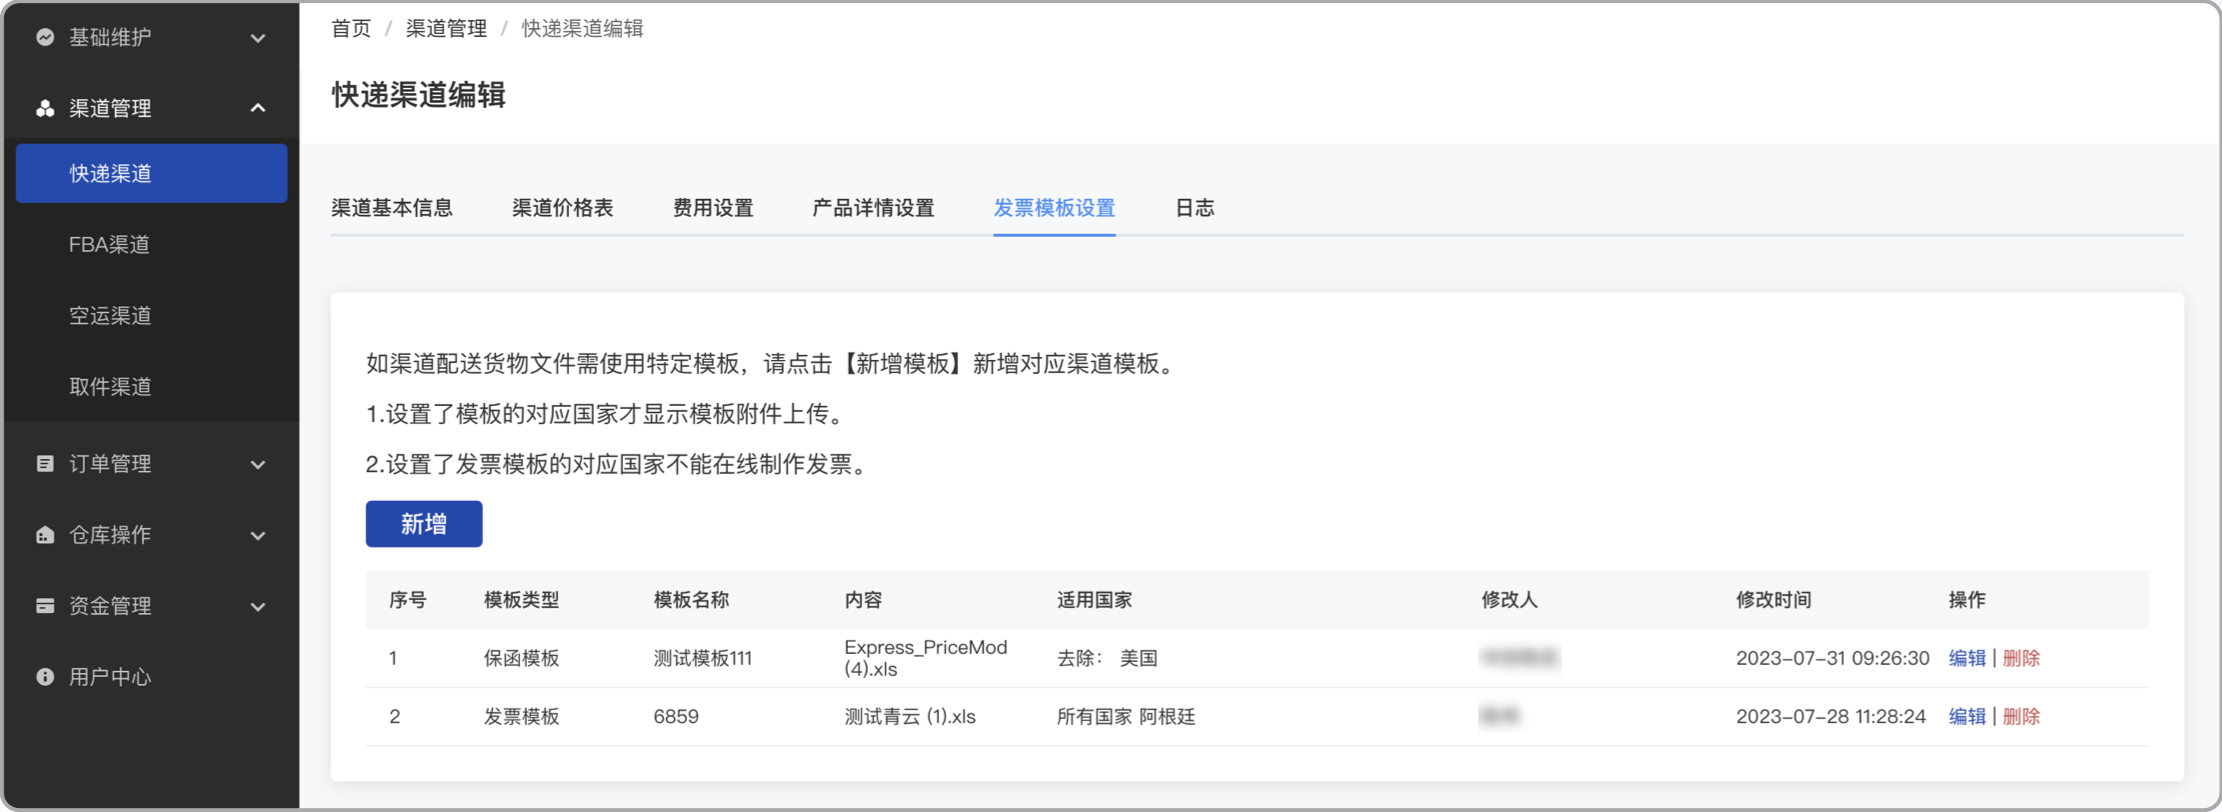This screenshot has height=812, width=2222.
Task: Click the 2023-07-28 11:28:24 timestamp
Action: (1830, 716)
